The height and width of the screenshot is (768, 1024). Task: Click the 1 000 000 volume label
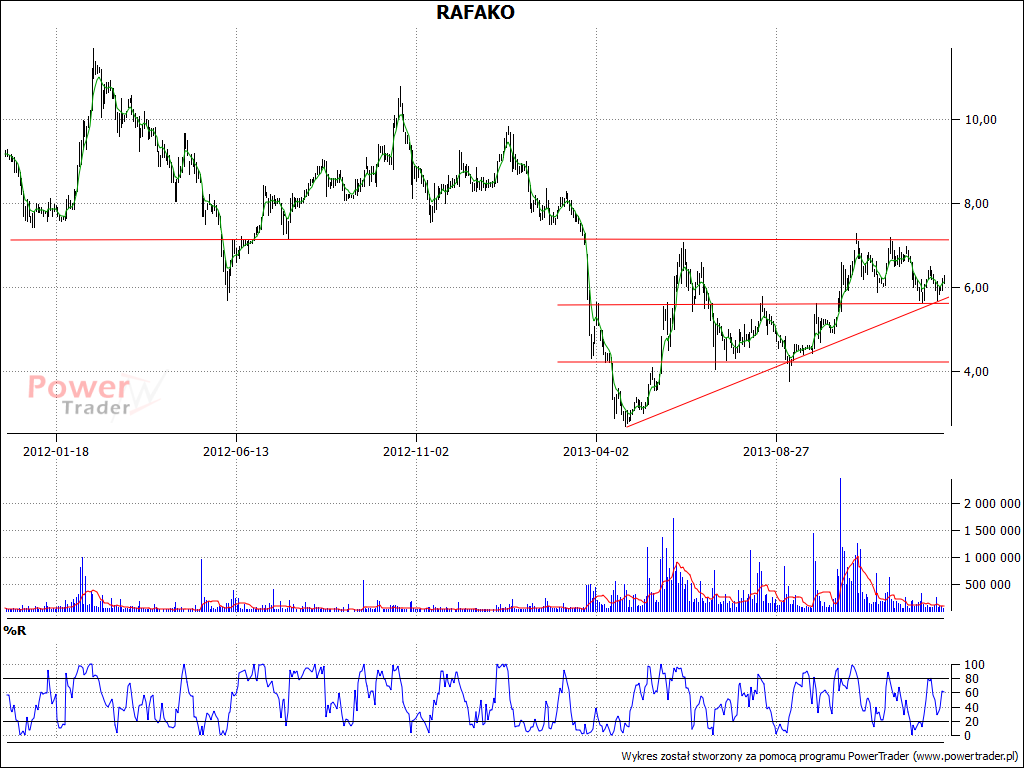coord(991,558)
